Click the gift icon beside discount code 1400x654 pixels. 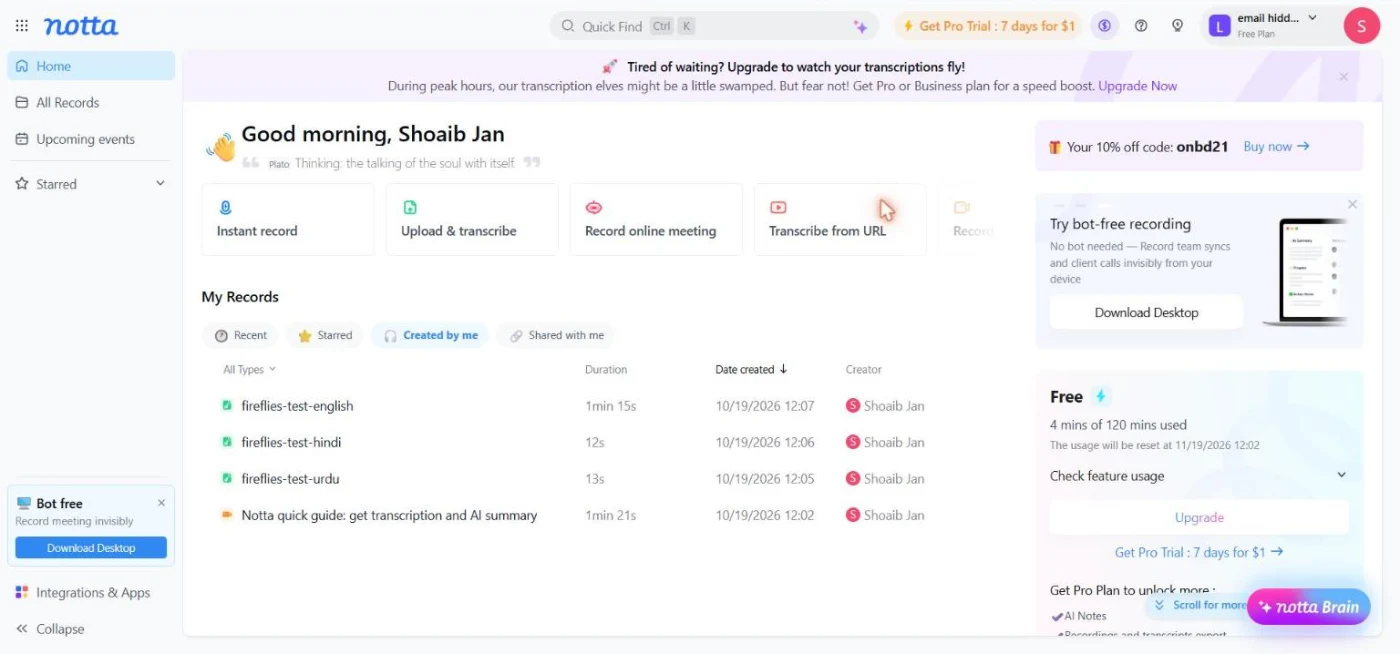tap(1055, 147)
